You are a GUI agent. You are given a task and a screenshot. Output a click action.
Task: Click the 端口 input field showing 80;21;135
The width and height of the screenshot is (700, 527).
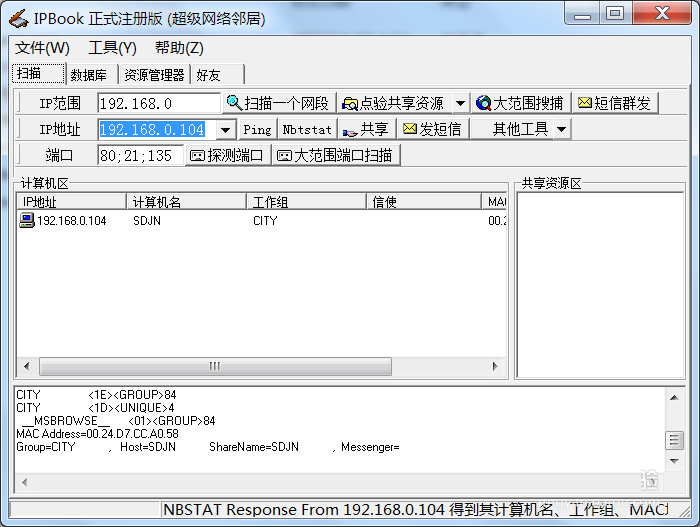point(140,155)
